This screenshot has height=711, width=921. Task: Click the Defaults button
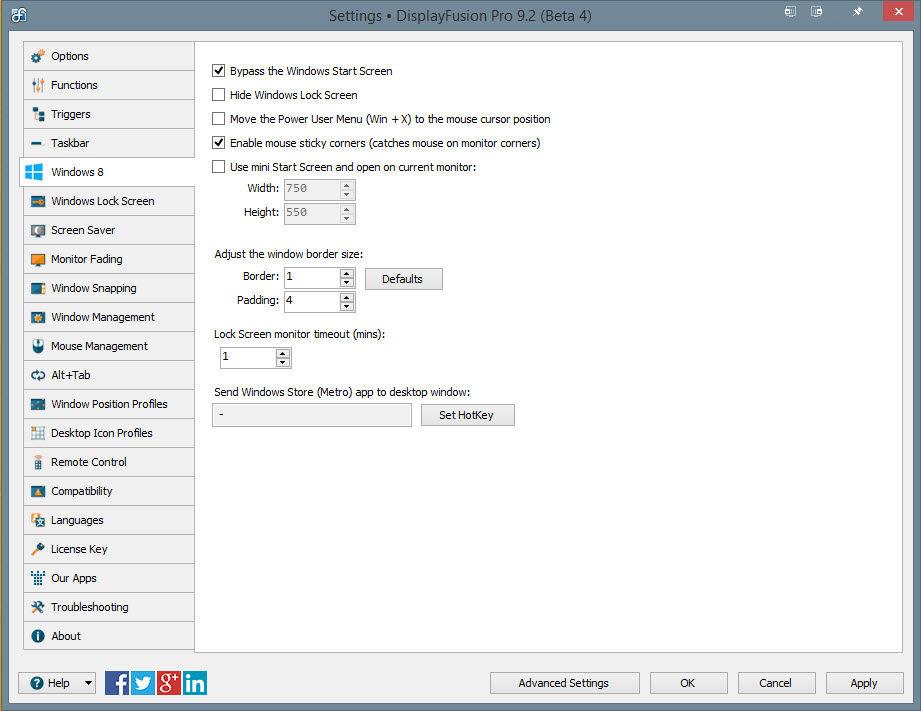click(404, 279)
